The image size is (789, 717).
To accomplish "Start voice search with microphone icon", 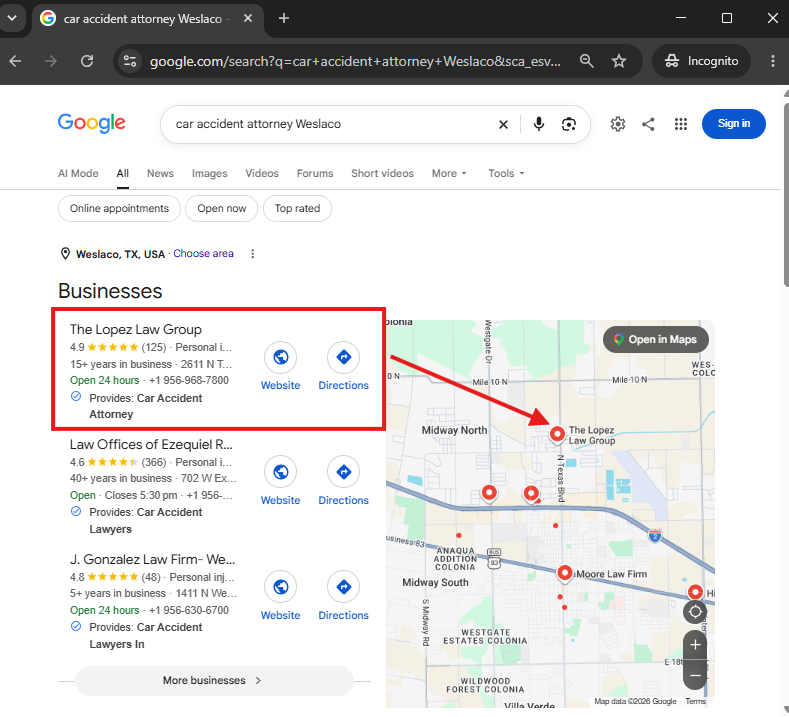I will point(539,124).
